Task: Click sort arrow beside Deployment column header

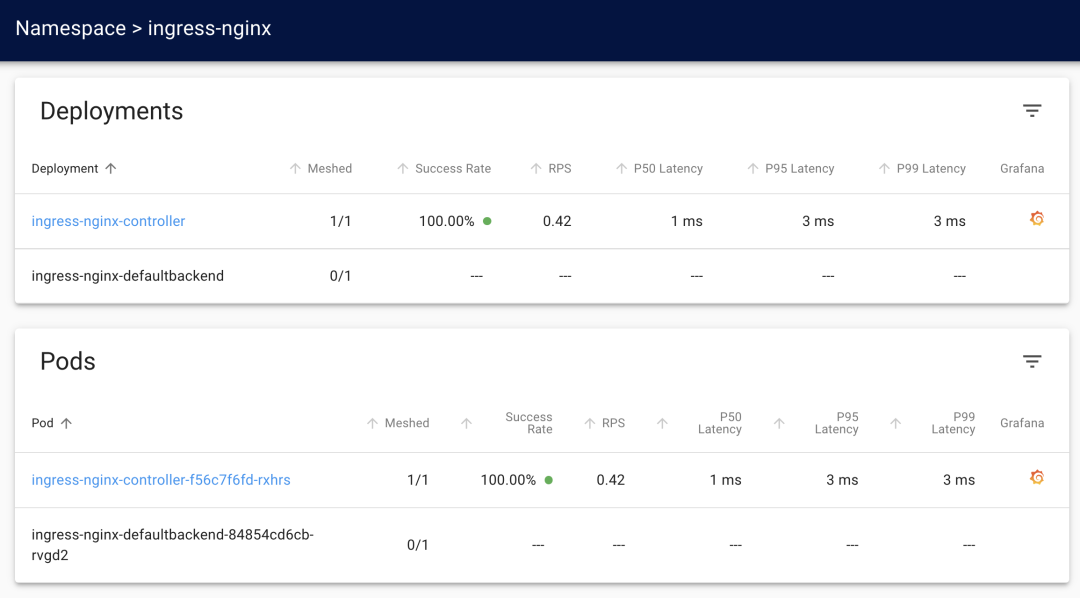Action: 111,169
